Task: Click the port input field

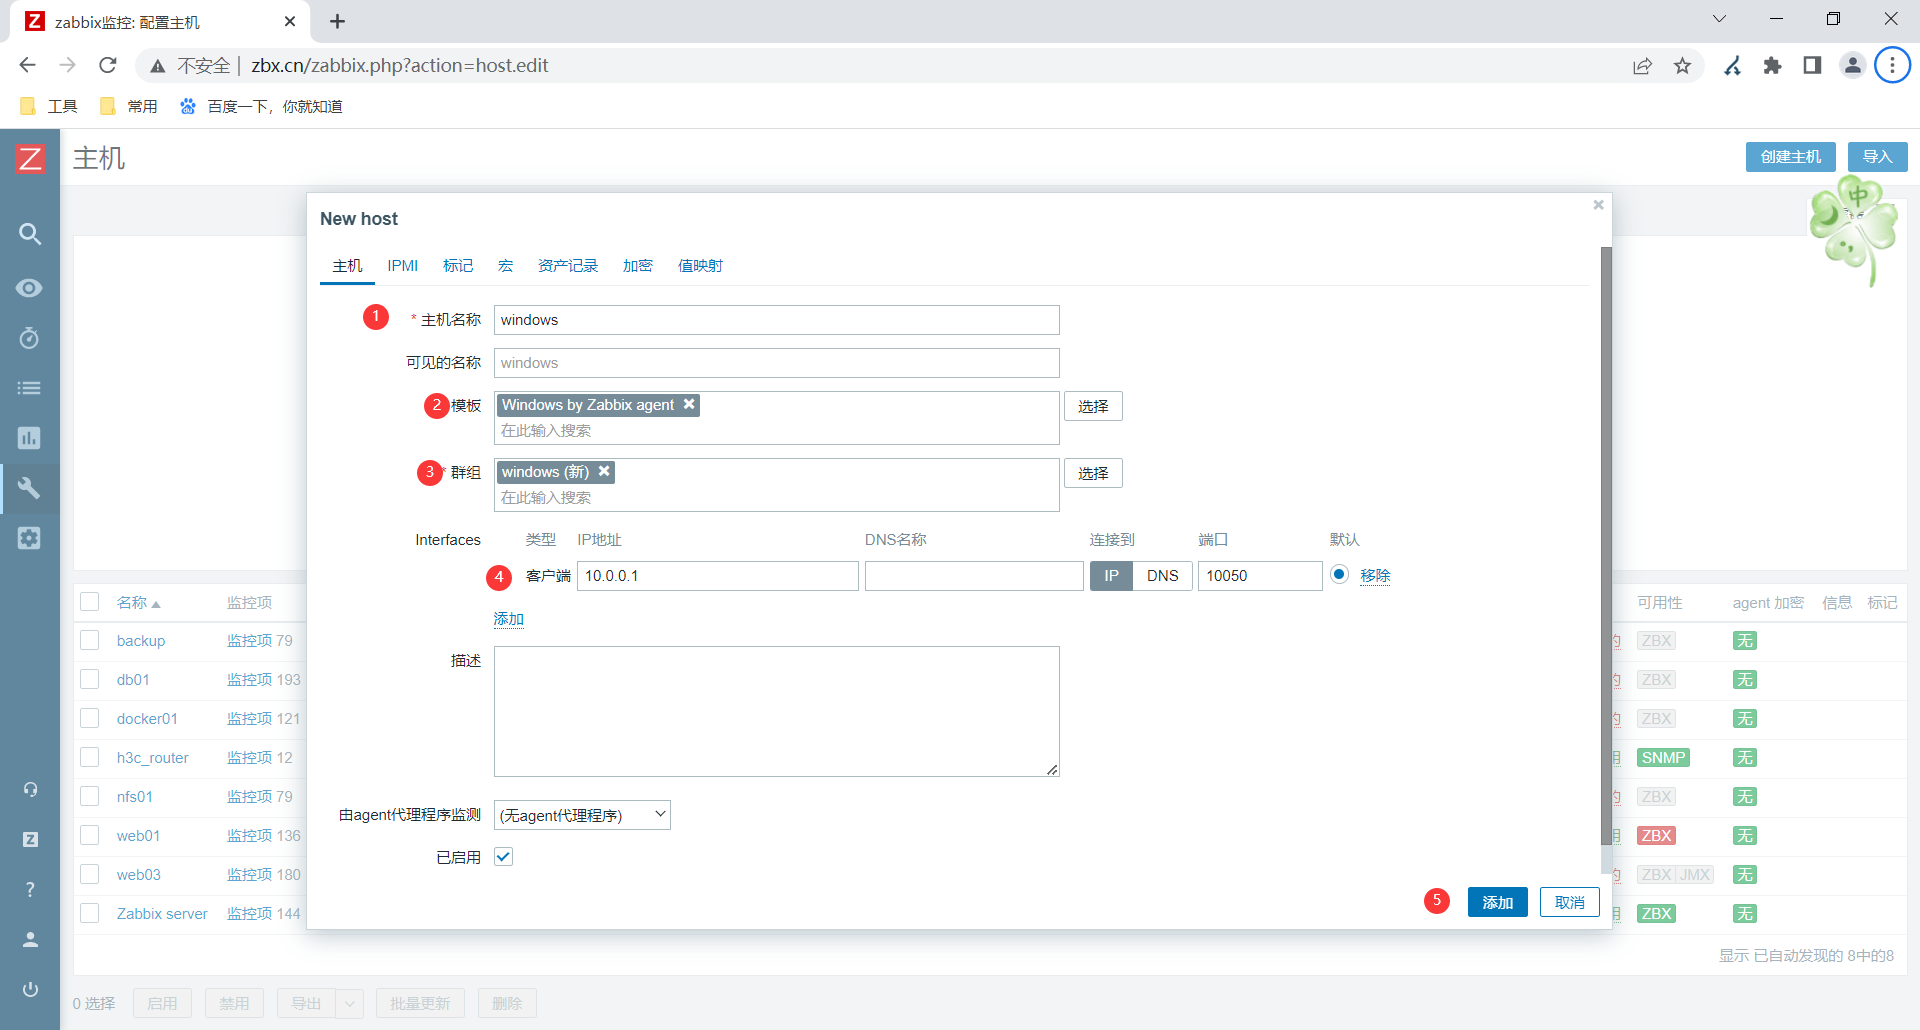Action: (x=1260, y=576)
